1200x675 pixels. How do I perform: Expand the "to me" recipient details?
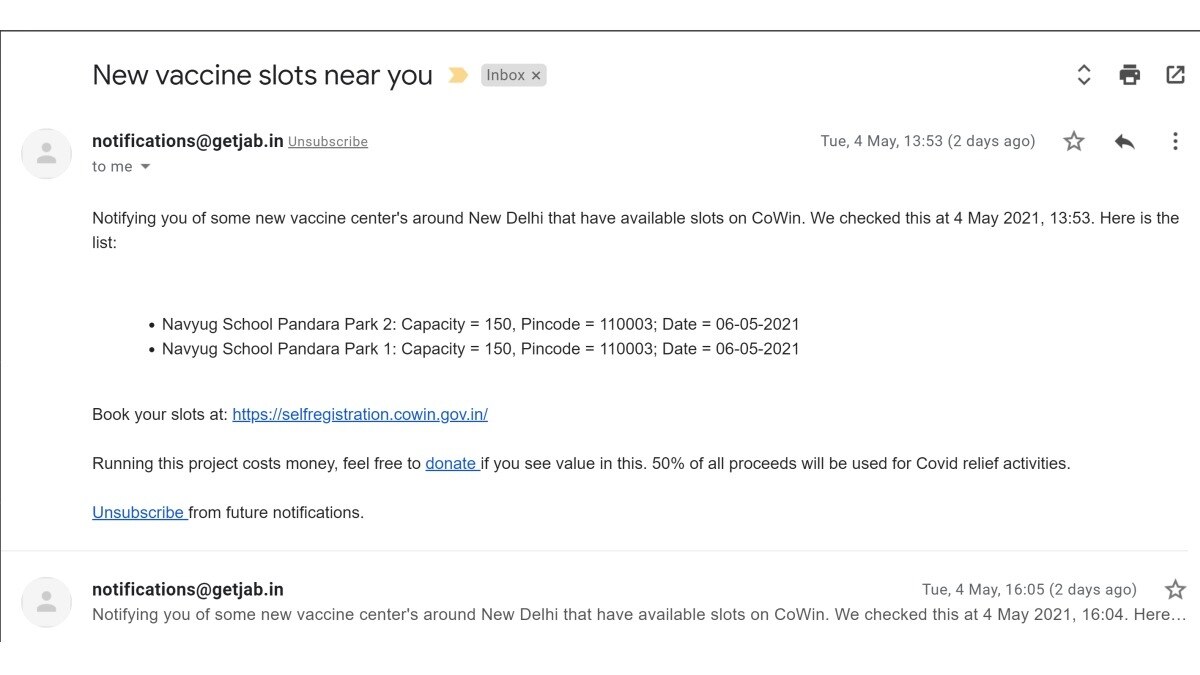[145, 167]
